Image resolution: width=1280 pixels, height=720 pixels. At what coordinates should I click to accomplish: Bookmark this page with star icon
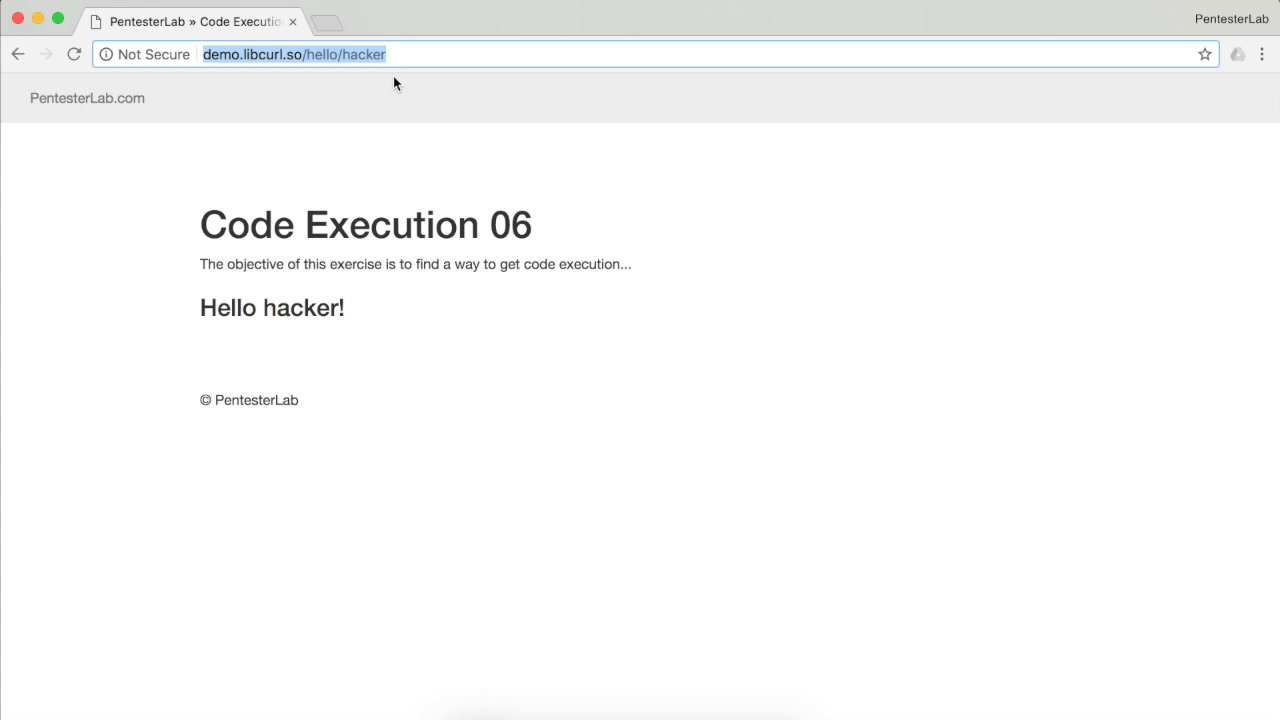pos(1204,54)
